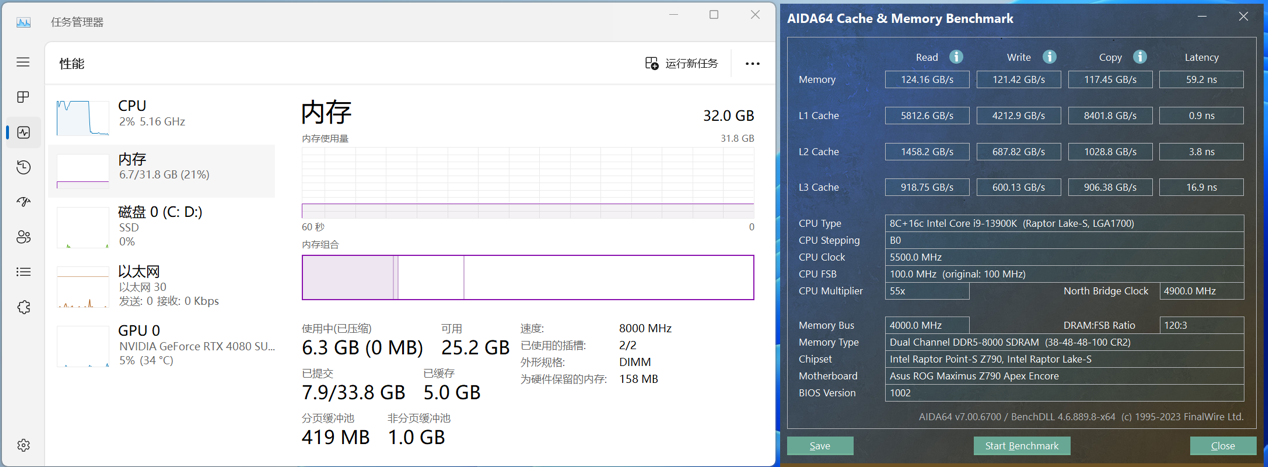1268x467 pixels.
Task: Click Motherboard Asus ROG Maximus Z790 field
Action: click(1064, 376)
